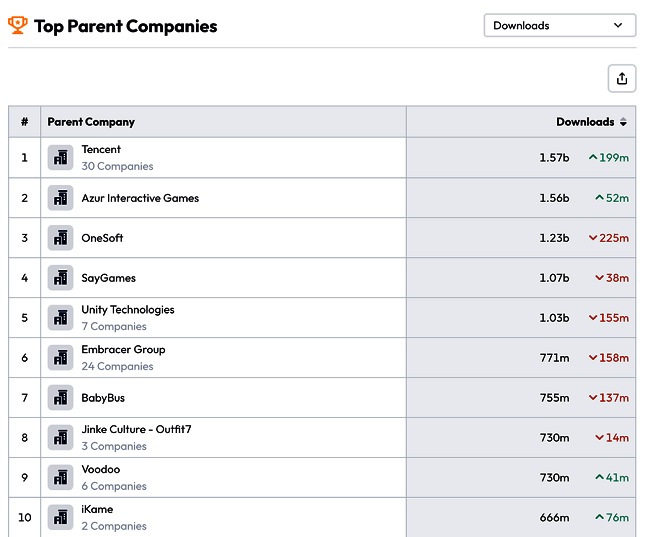Click the iKame company building icon
The width and height of the screenshot is (650, 537).
(x=60, y=518)
